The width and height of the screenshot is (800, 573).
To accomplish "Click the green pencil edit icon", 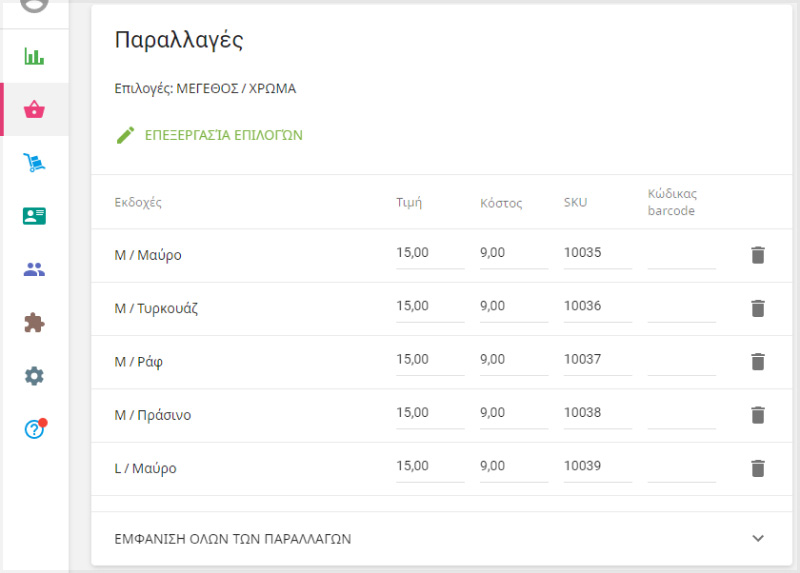I will coord(125,135).
